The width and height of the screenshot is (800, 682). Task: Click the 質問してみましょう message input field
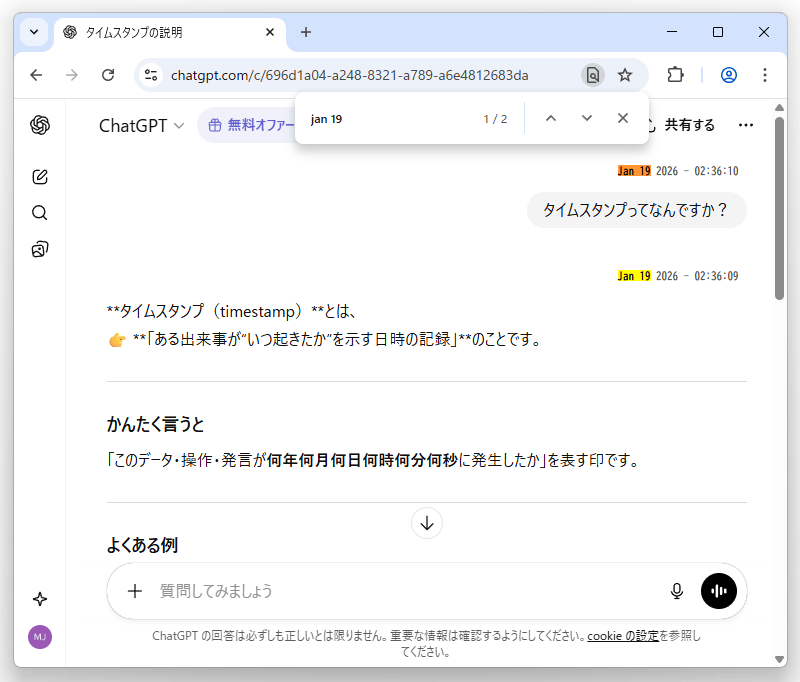[400, 591]
